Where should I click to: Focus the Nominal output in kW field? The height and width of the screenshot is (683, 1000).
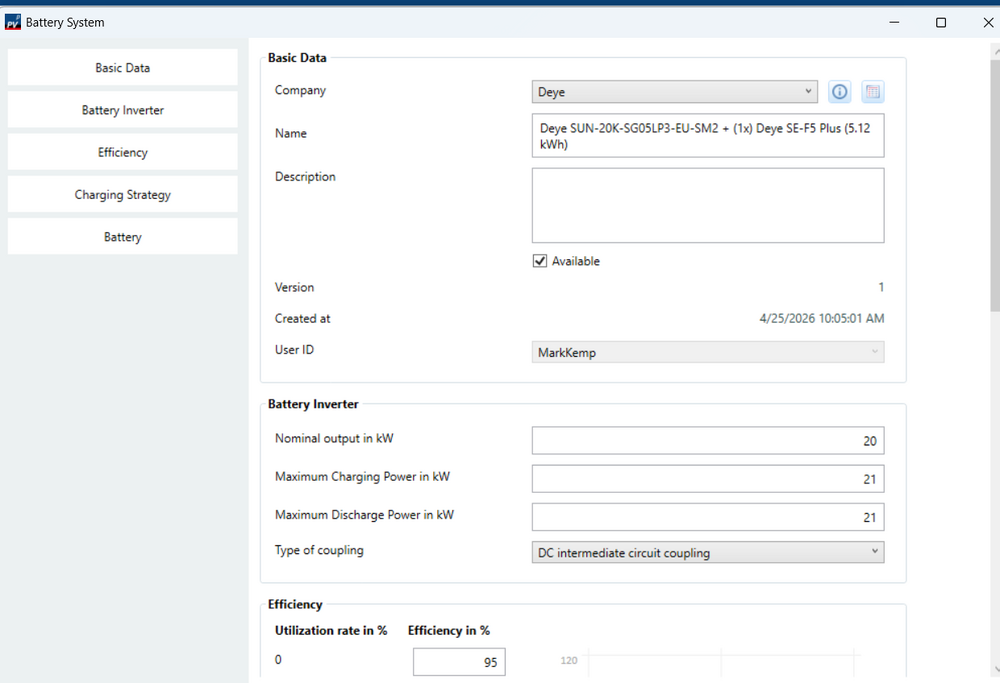click(x=707, y=441)
